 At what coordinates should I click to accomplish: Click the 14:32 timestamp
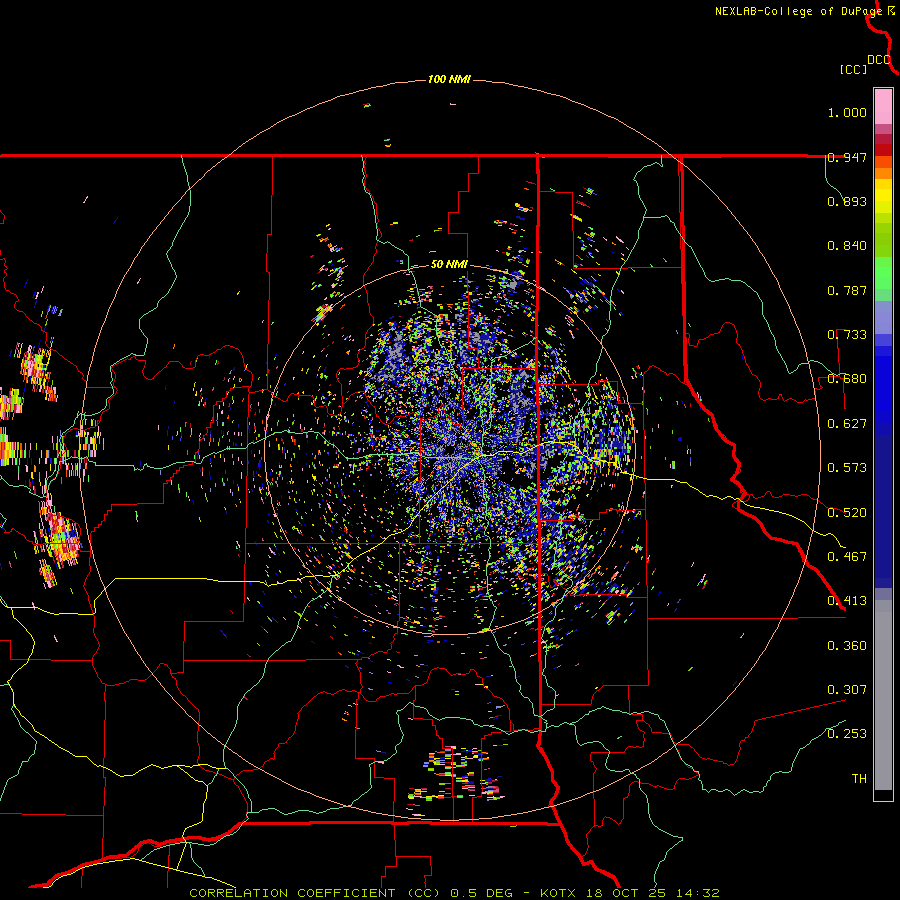click(698, 893)
